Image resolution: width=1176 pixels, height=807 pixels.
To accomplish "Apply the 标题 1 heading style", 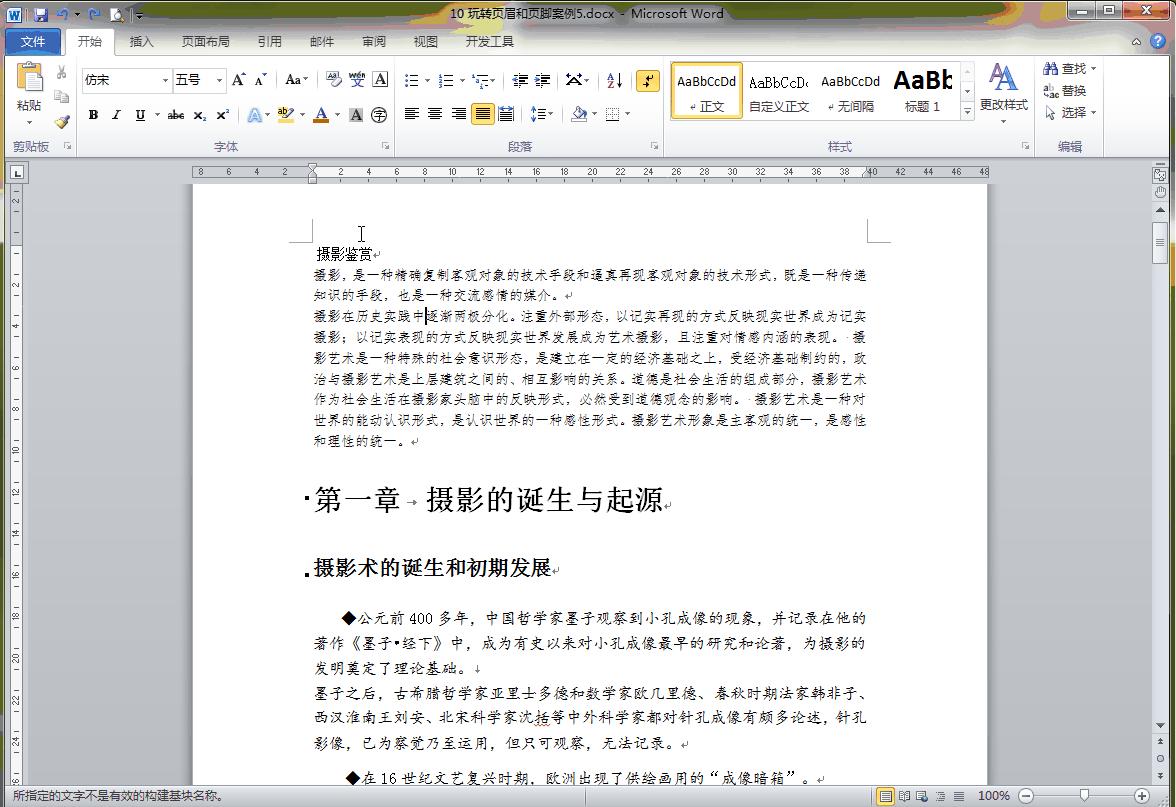I will click(x=922, y=91).
